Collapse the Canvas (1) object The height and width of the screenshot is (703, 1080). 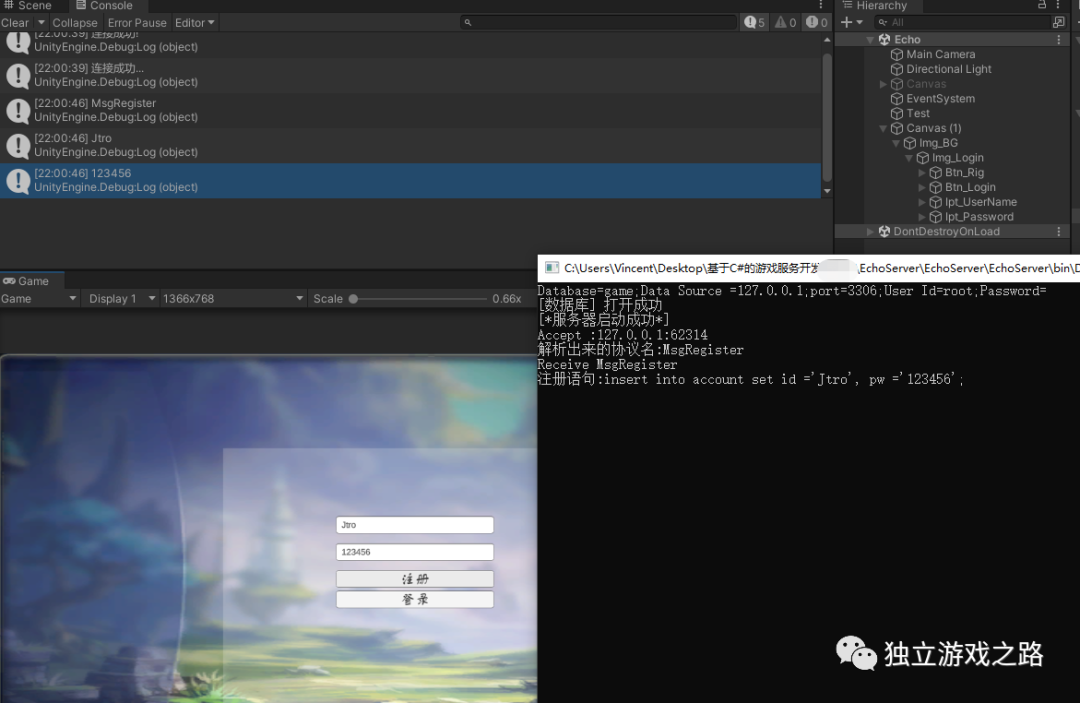883,129
